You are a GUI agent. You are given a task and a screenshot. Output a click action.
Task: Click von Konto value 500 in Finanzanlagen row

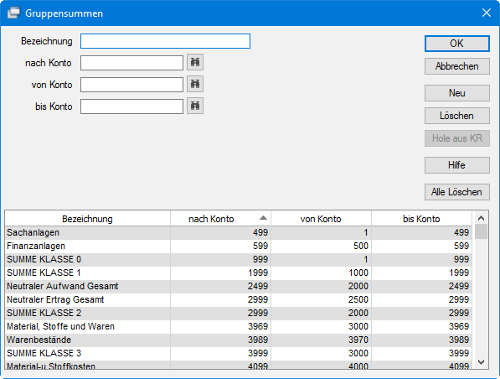(361, 246)
